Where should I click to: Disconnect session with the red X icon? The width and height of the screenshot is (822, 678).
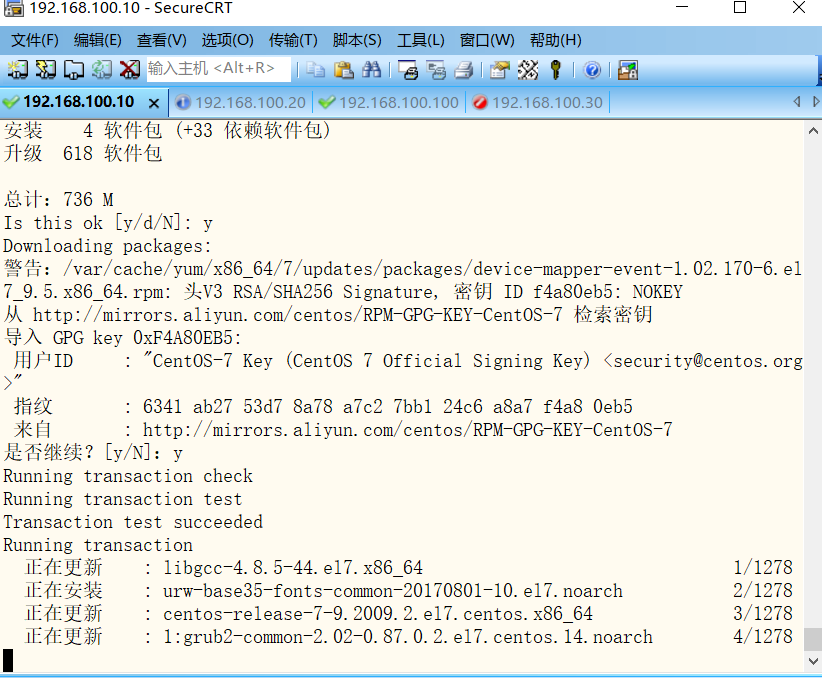(x=127, y=70)
